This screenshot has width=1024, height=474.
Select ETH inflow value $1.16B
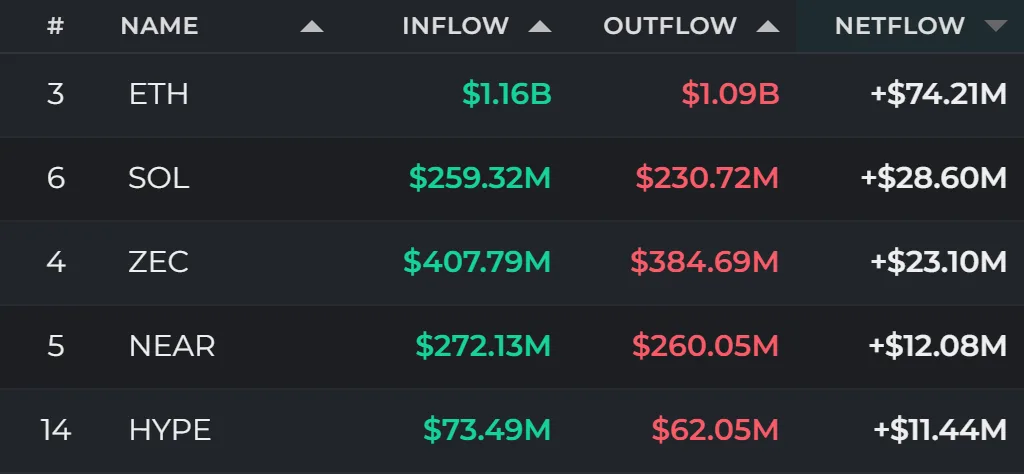pyautogui.click(x=507, y=95)
